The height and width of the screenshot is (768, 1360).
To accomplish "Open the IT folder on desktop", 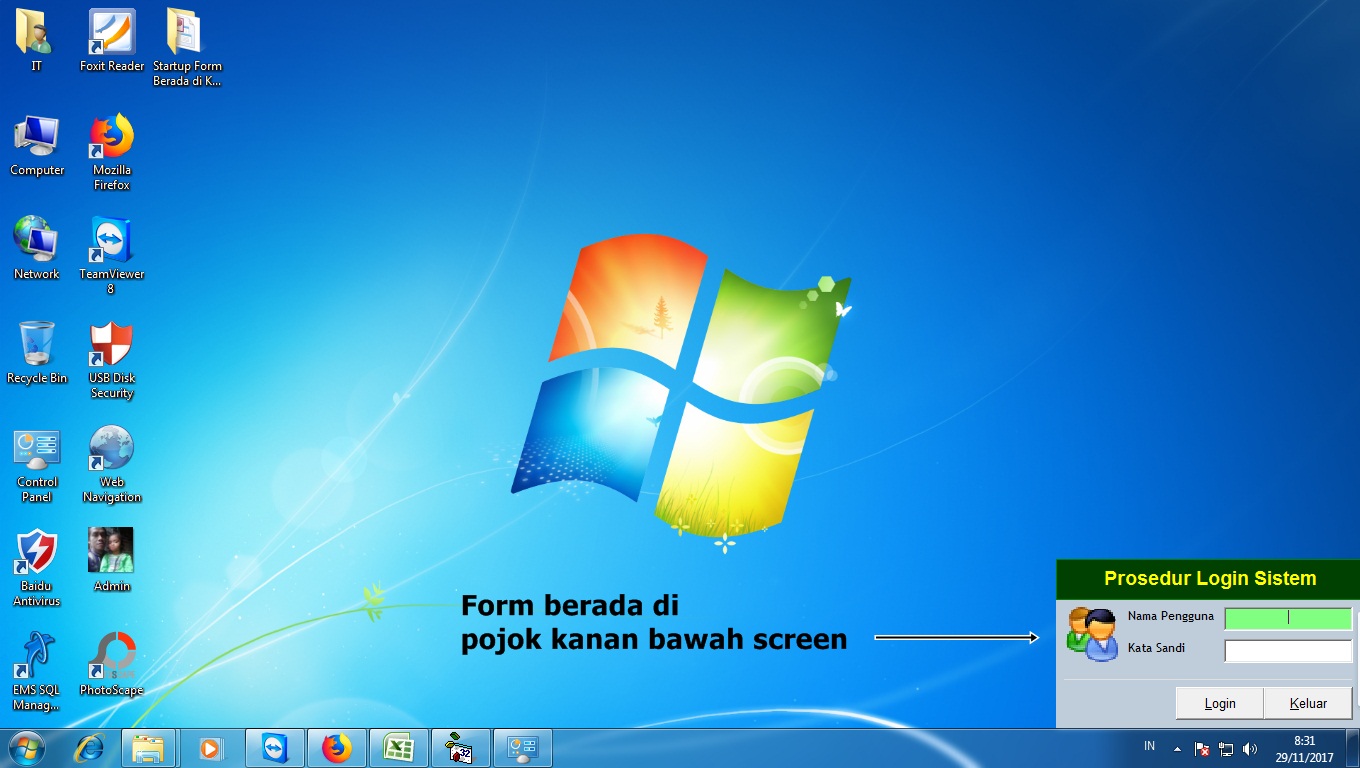I will [37, 40].
